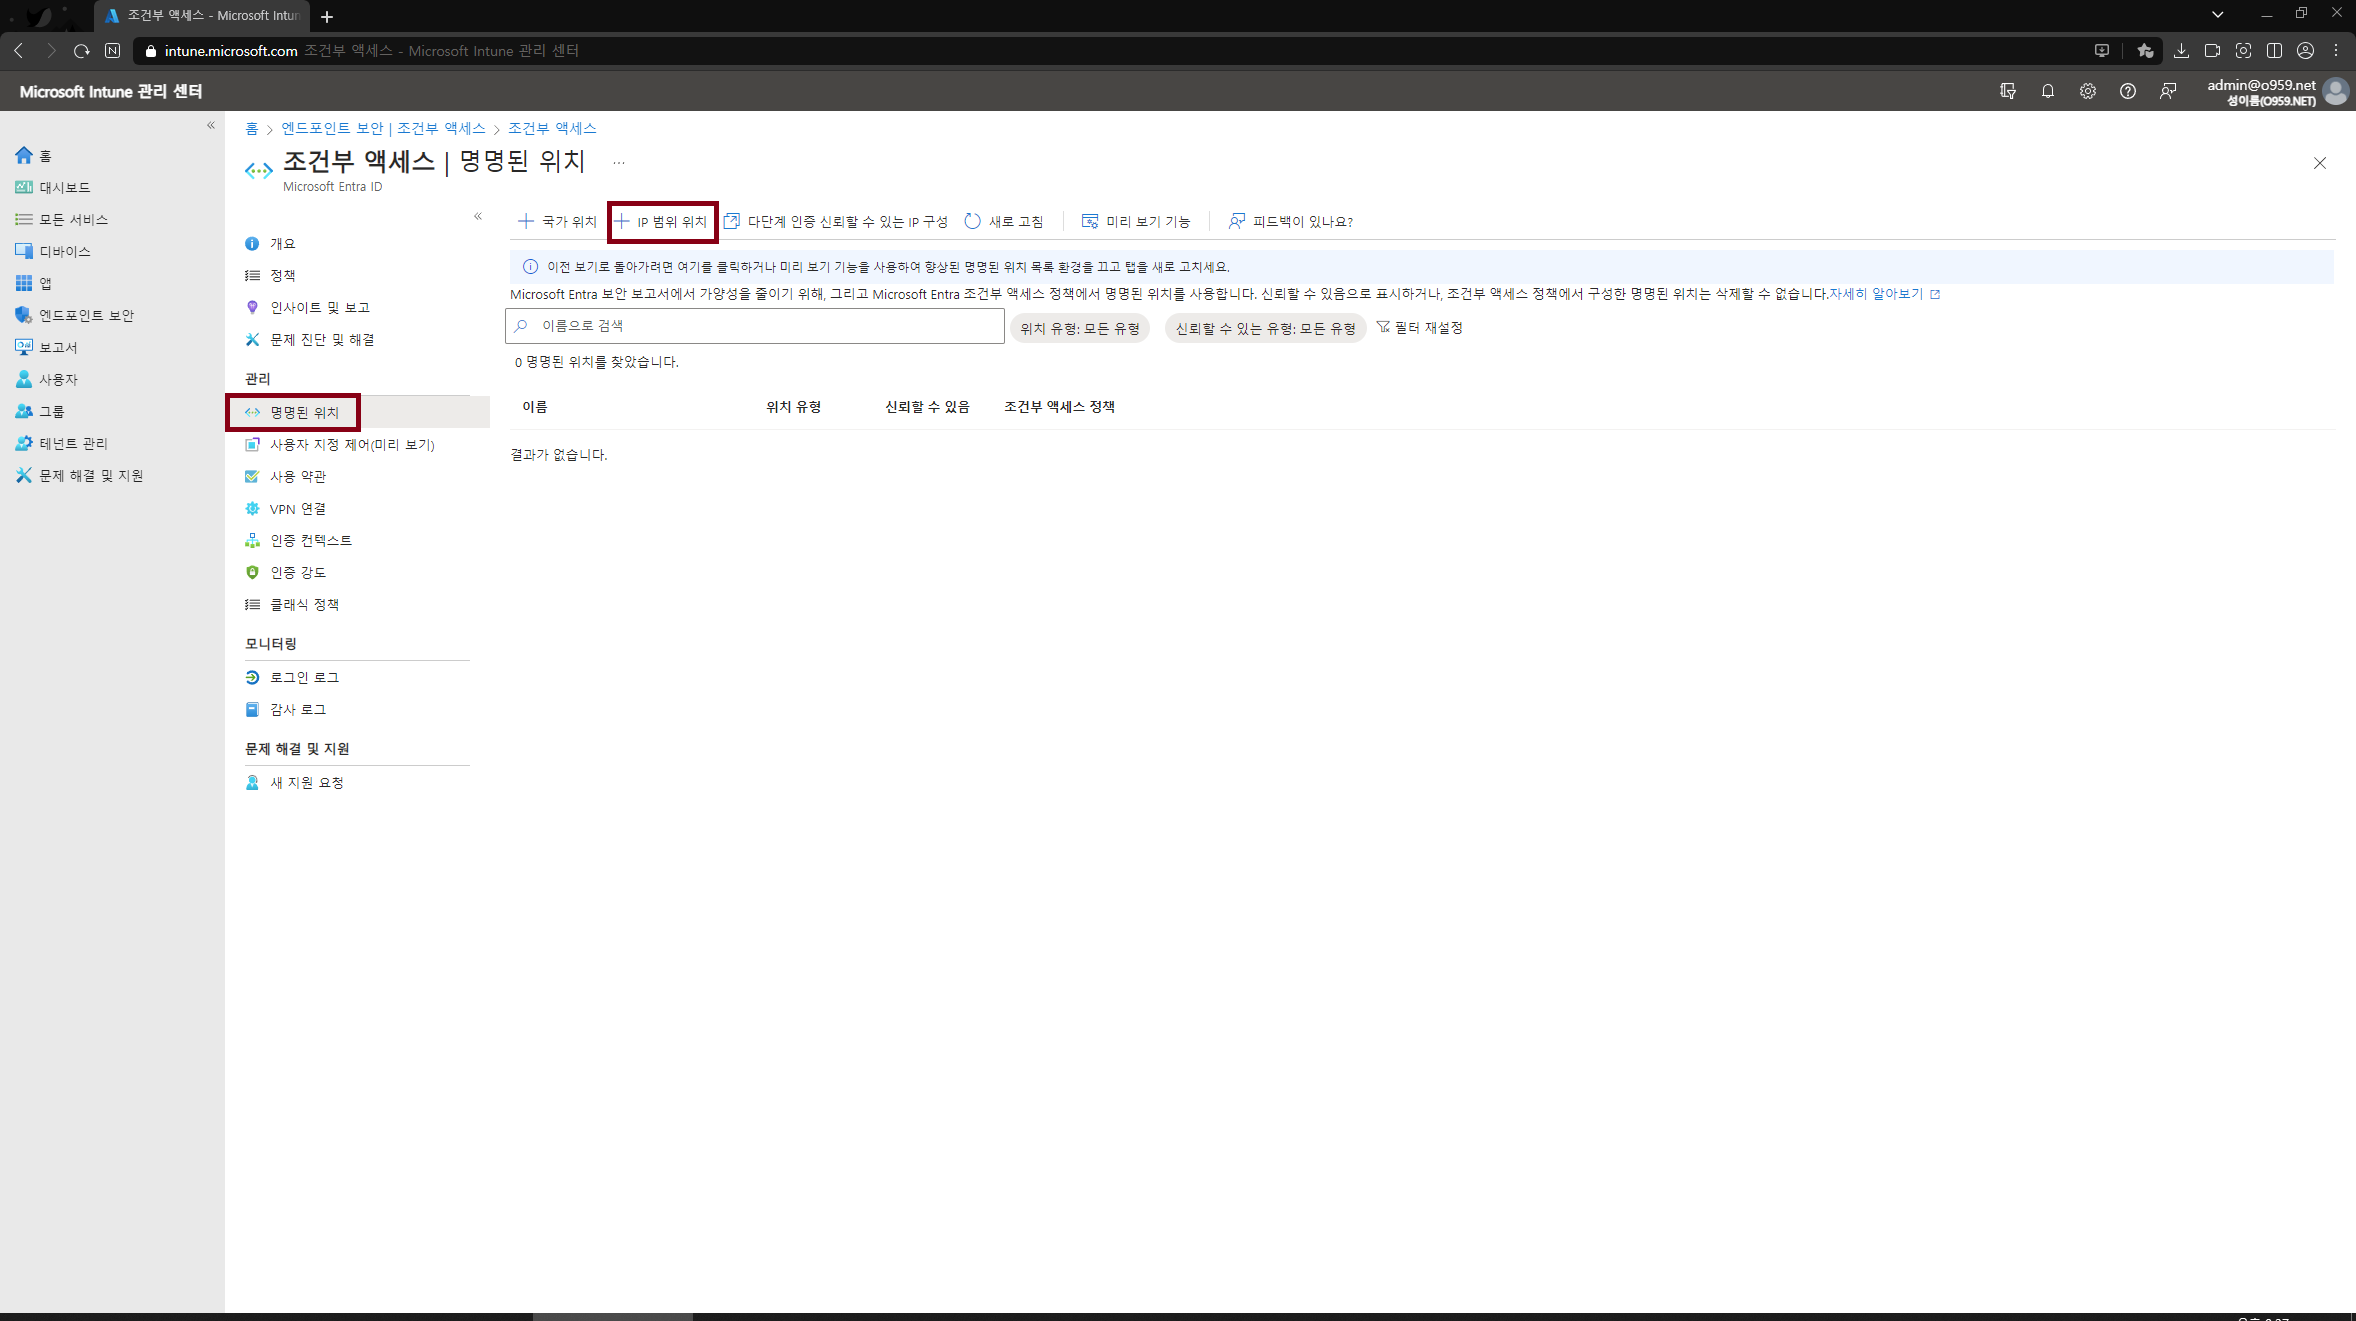
Task: Click the 엔드포인트 보안 breadcrumb link
Action: [x=332, y=128]
